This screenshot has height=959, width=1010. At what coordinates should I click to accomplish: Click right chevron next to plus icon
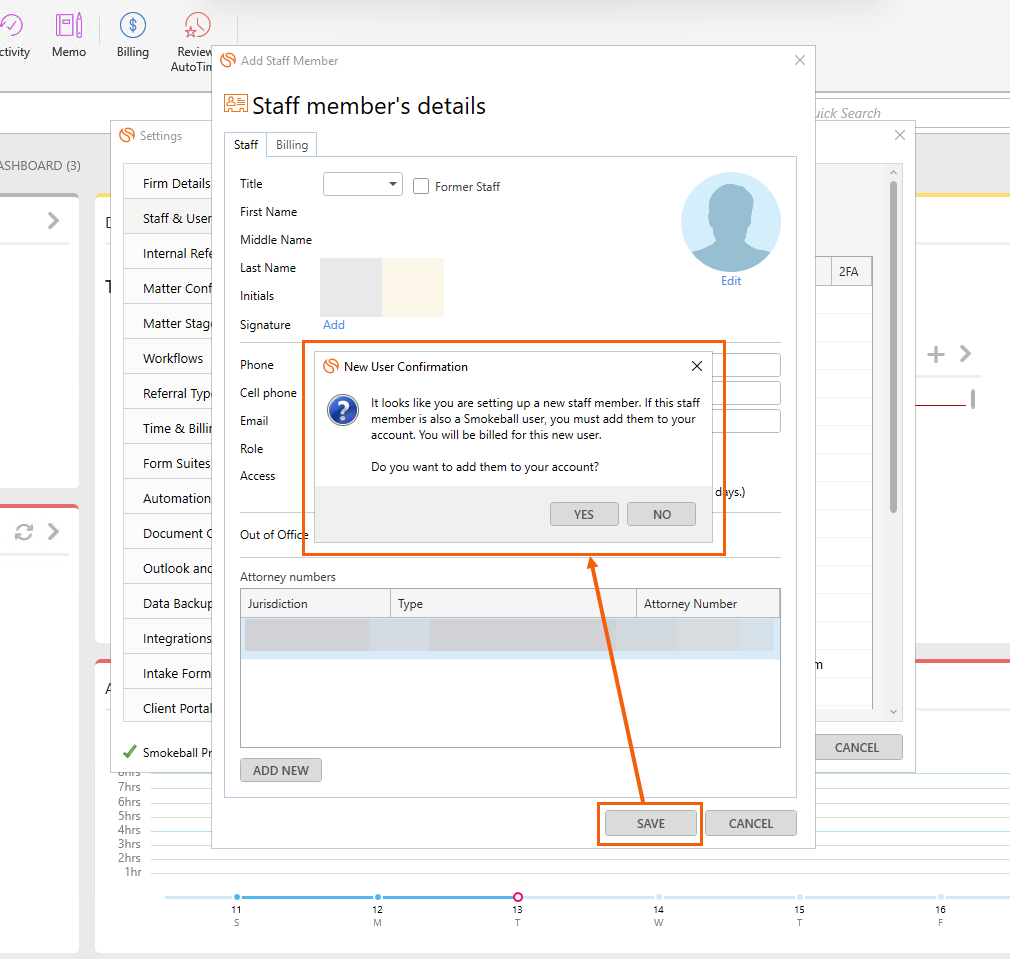click(x=965, y=354)
